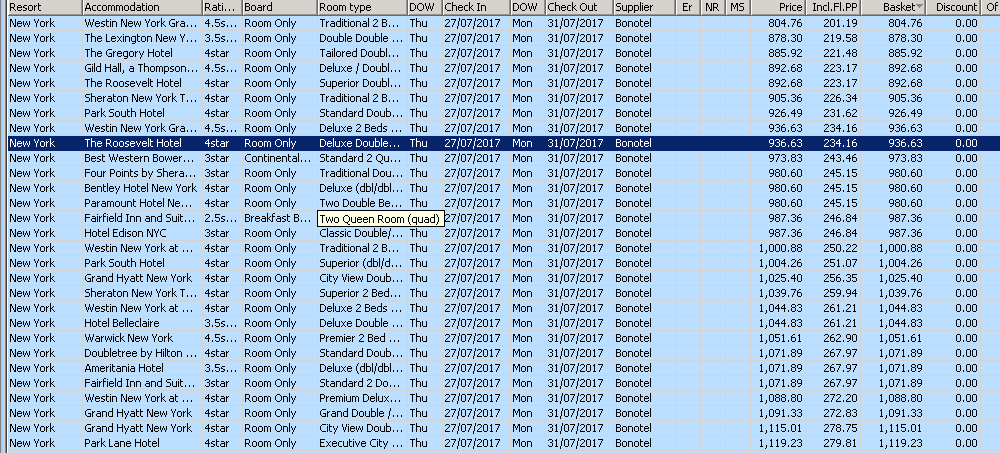The image size is (1000, 453).
Task: Select The Gregory Hotel accommodation cell
Action: point(142,53)
